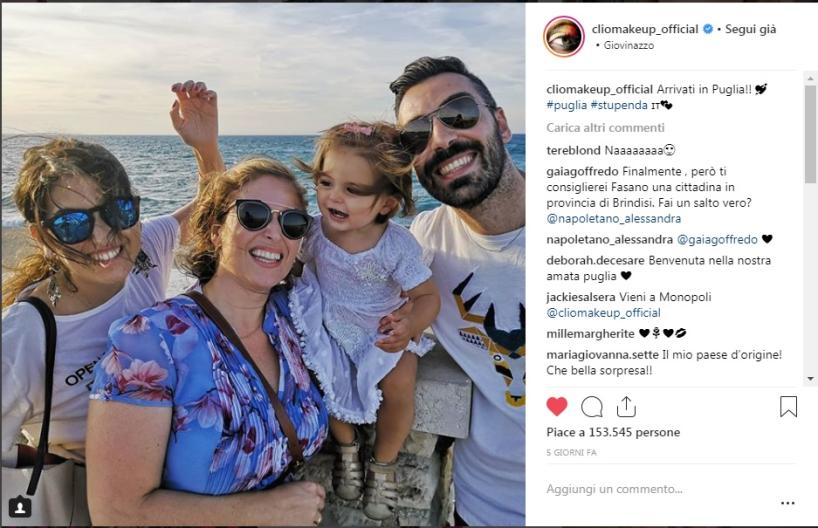Open the Giovinazzo location link
The width and height of the screenshot is (818, 528).
[x=629, y=45]
